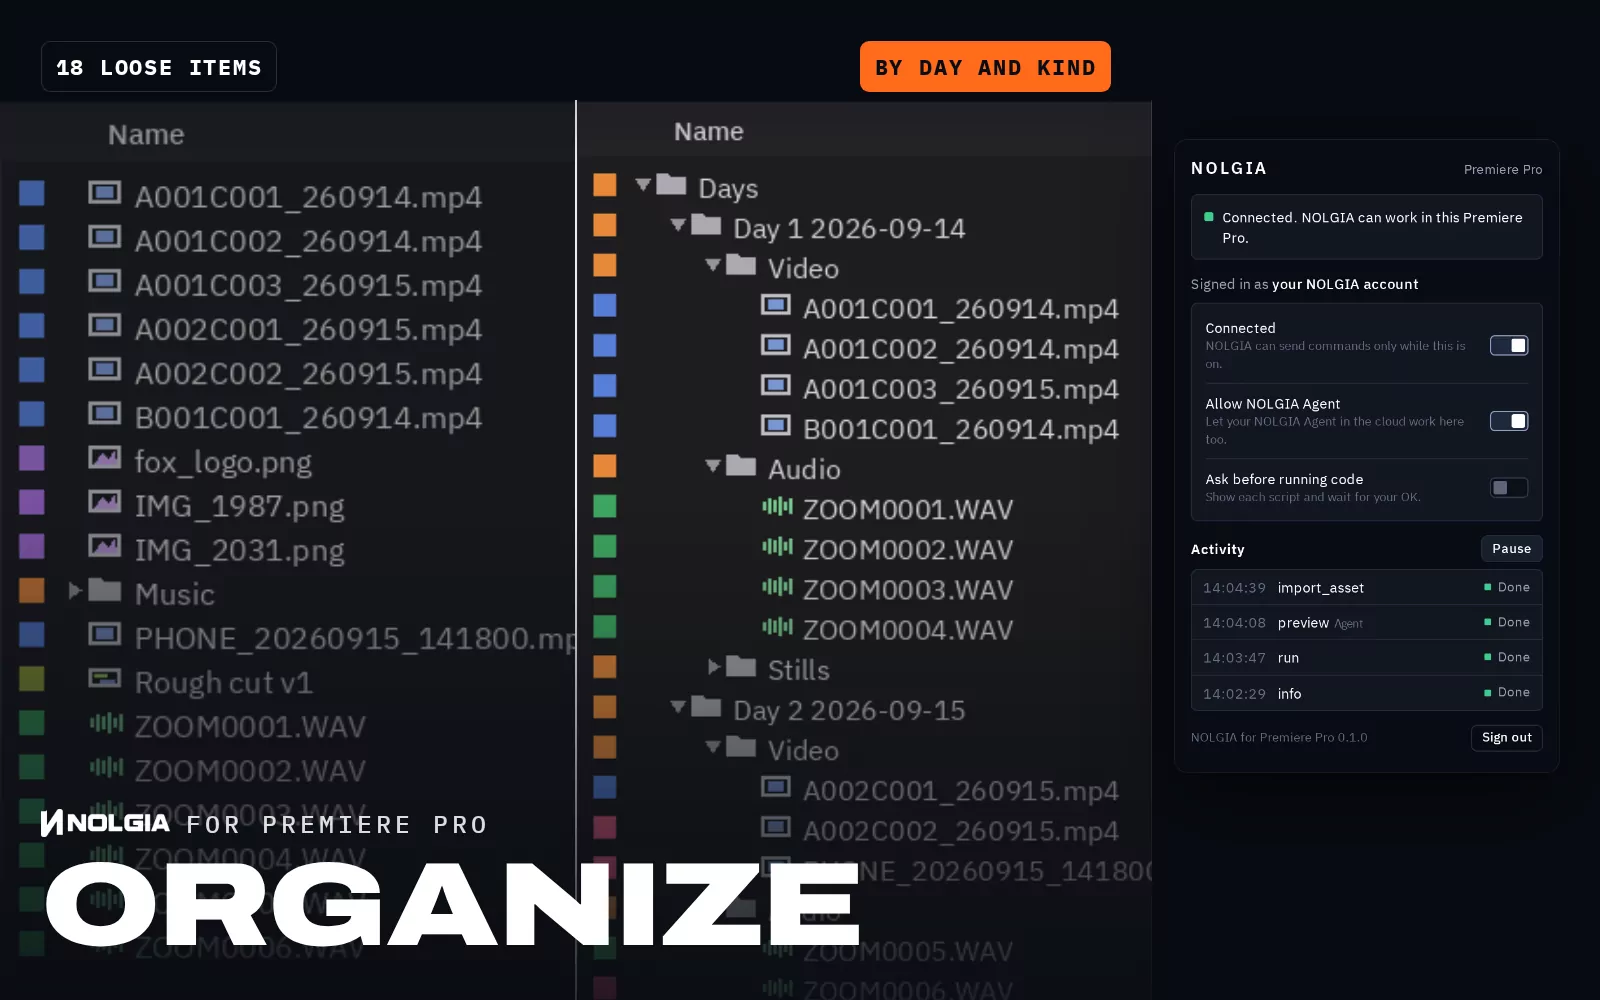Screen dimensions: 1600x1000
Task: Toggle the Connected switch off
Action: click(1509, 345)
